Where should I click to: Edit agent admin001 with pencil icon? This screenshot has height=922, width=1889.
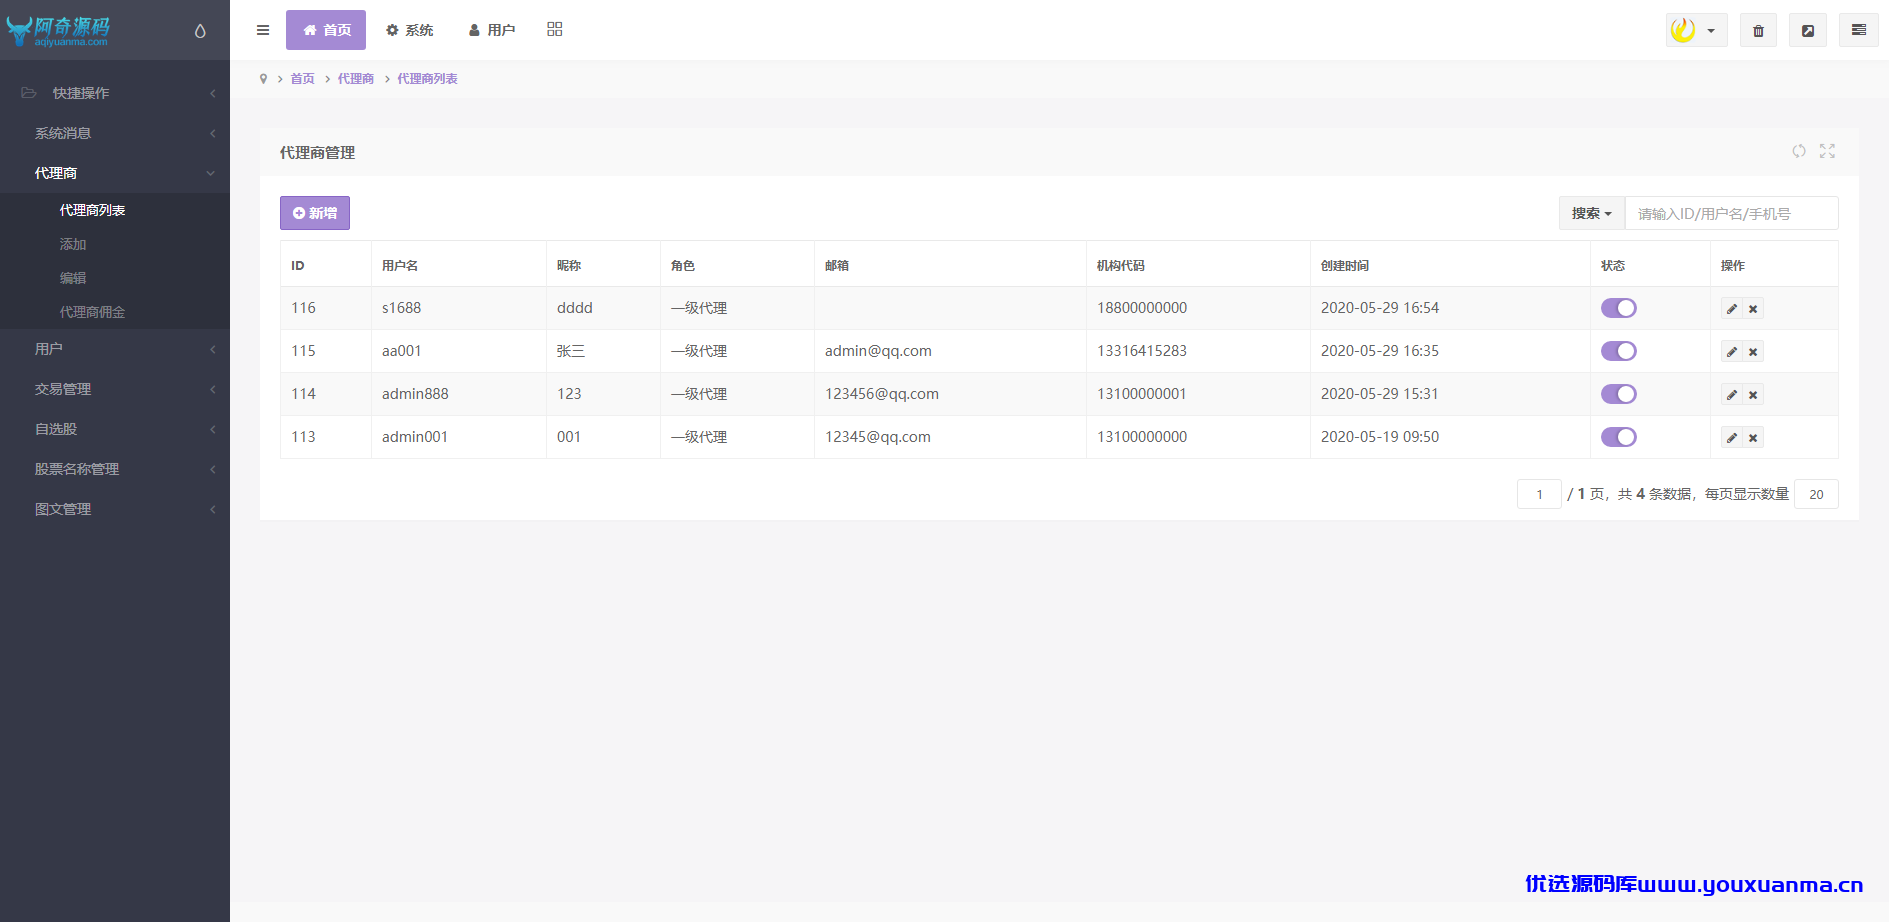(x=1732, y=438)
